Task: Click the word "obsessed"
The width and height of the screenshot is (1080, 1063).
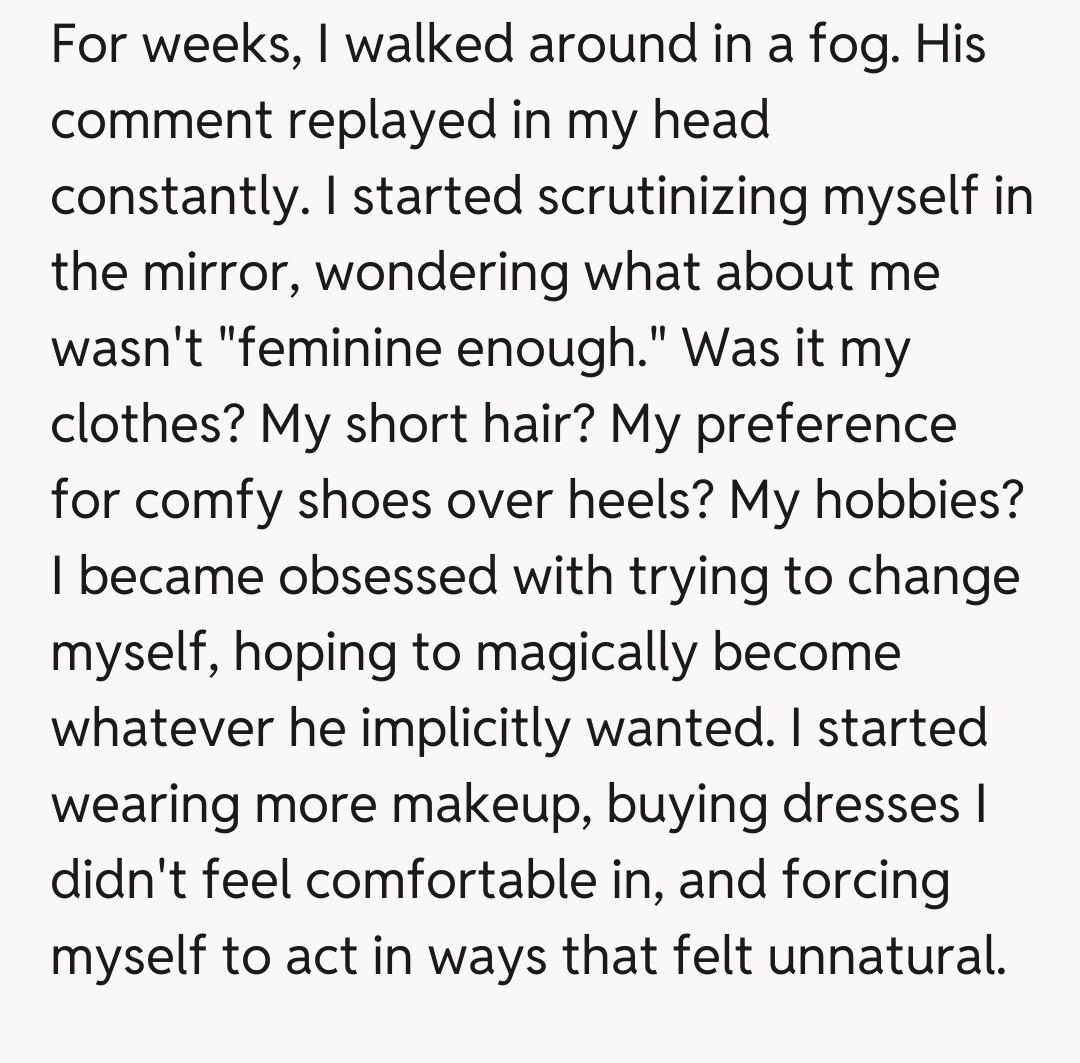Action: tap(388, 578)
